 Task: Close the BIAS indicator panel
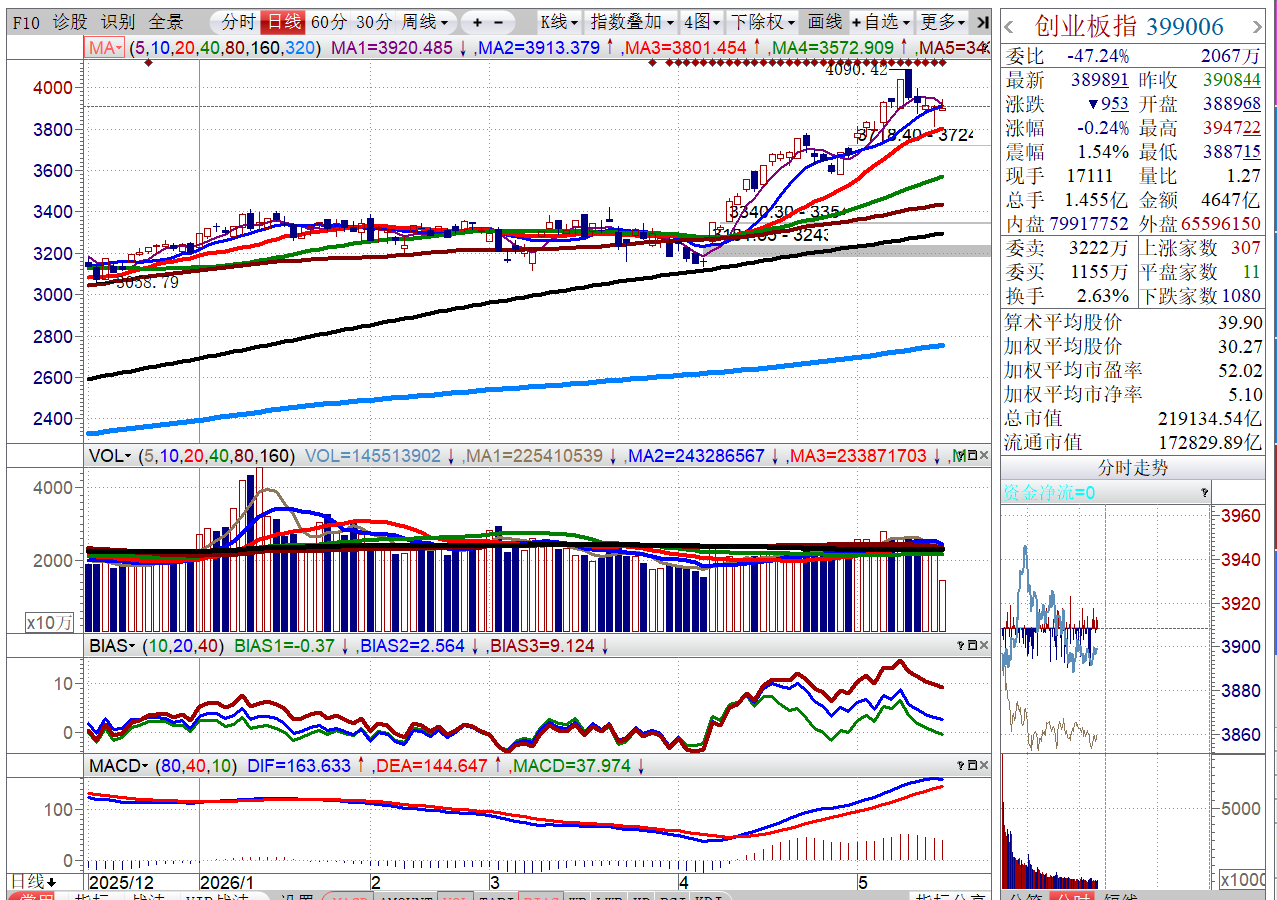point(985,646)
